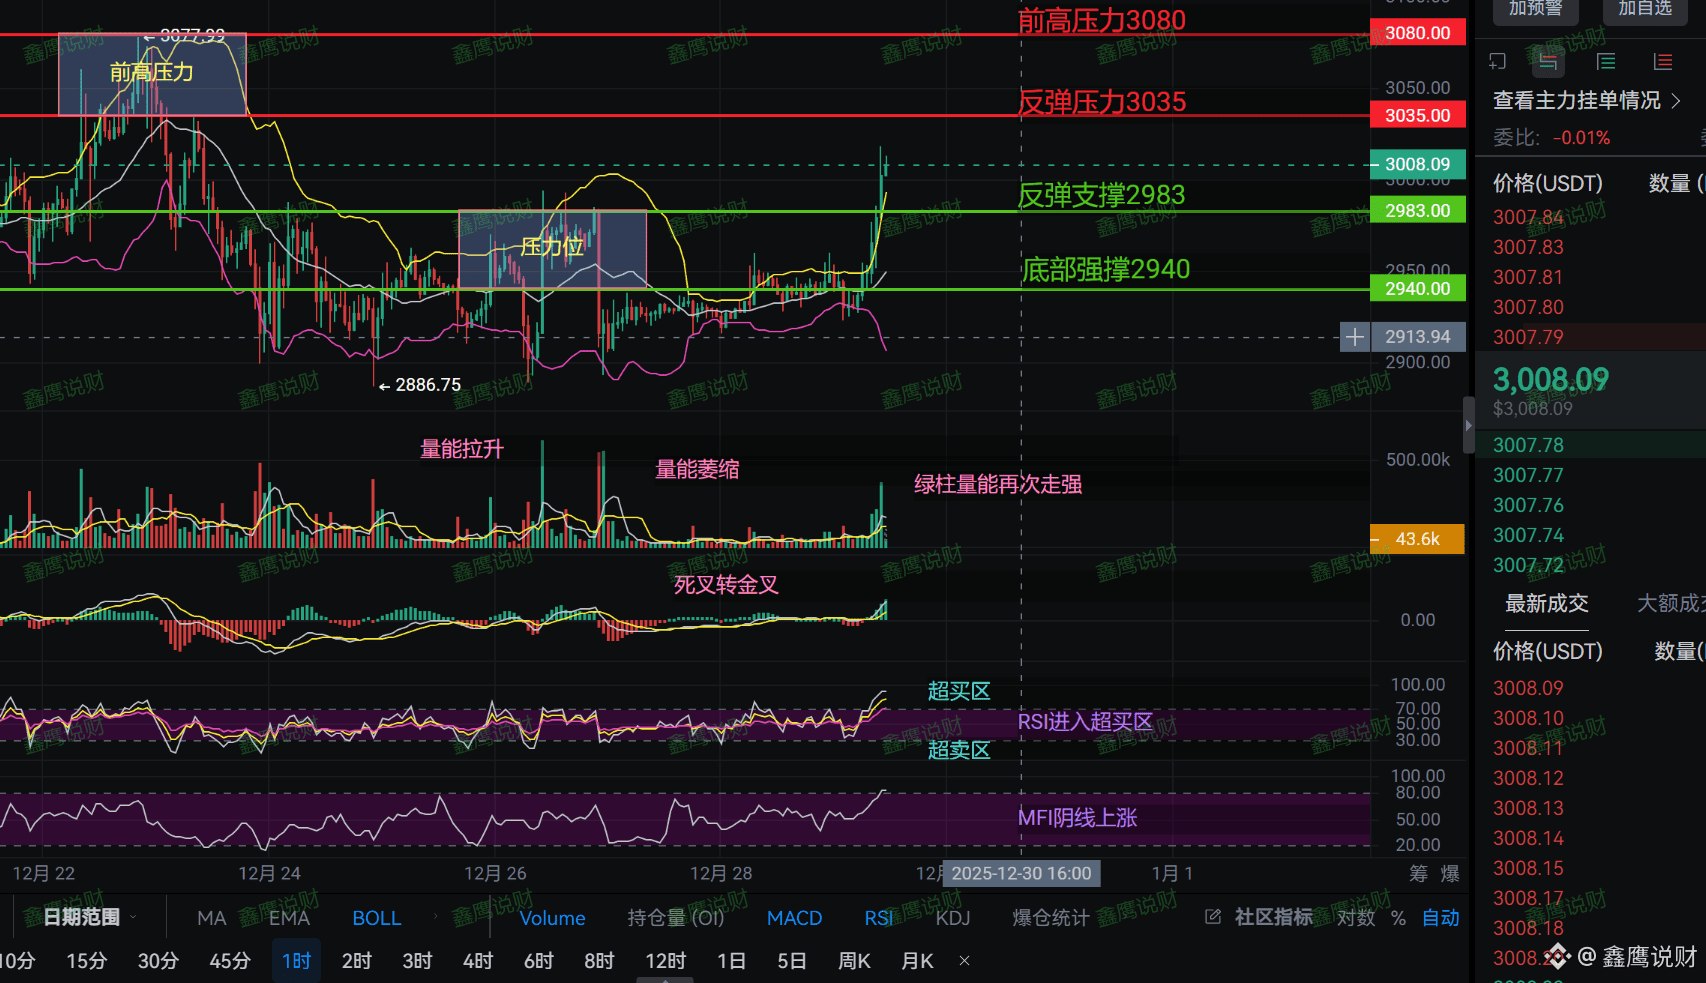Select the 4时 timeframe
Viewport: 1706px width, 983px height.
tap(477, 961)
